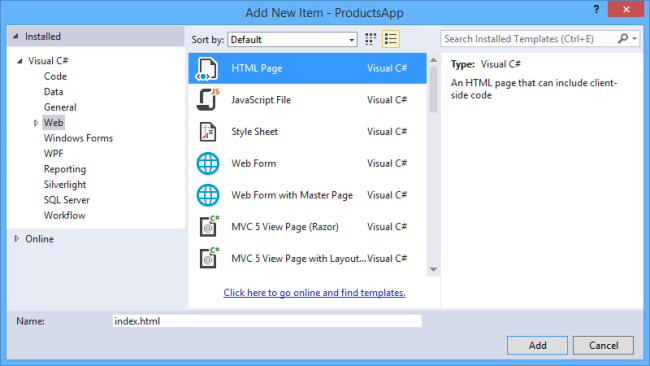Select the Web Form template name

coord(254,163)
